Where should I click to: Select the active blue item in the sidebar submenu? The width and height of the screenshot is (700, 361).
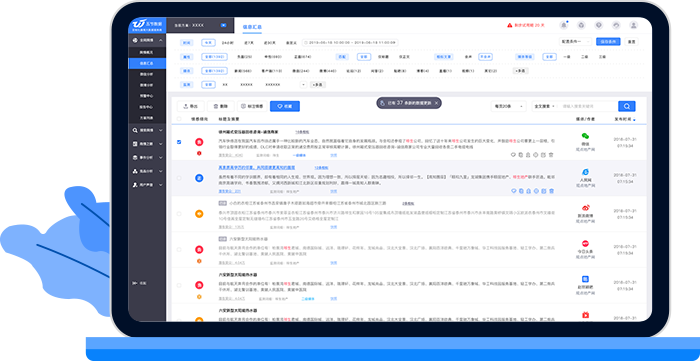(x=147, y=63)
